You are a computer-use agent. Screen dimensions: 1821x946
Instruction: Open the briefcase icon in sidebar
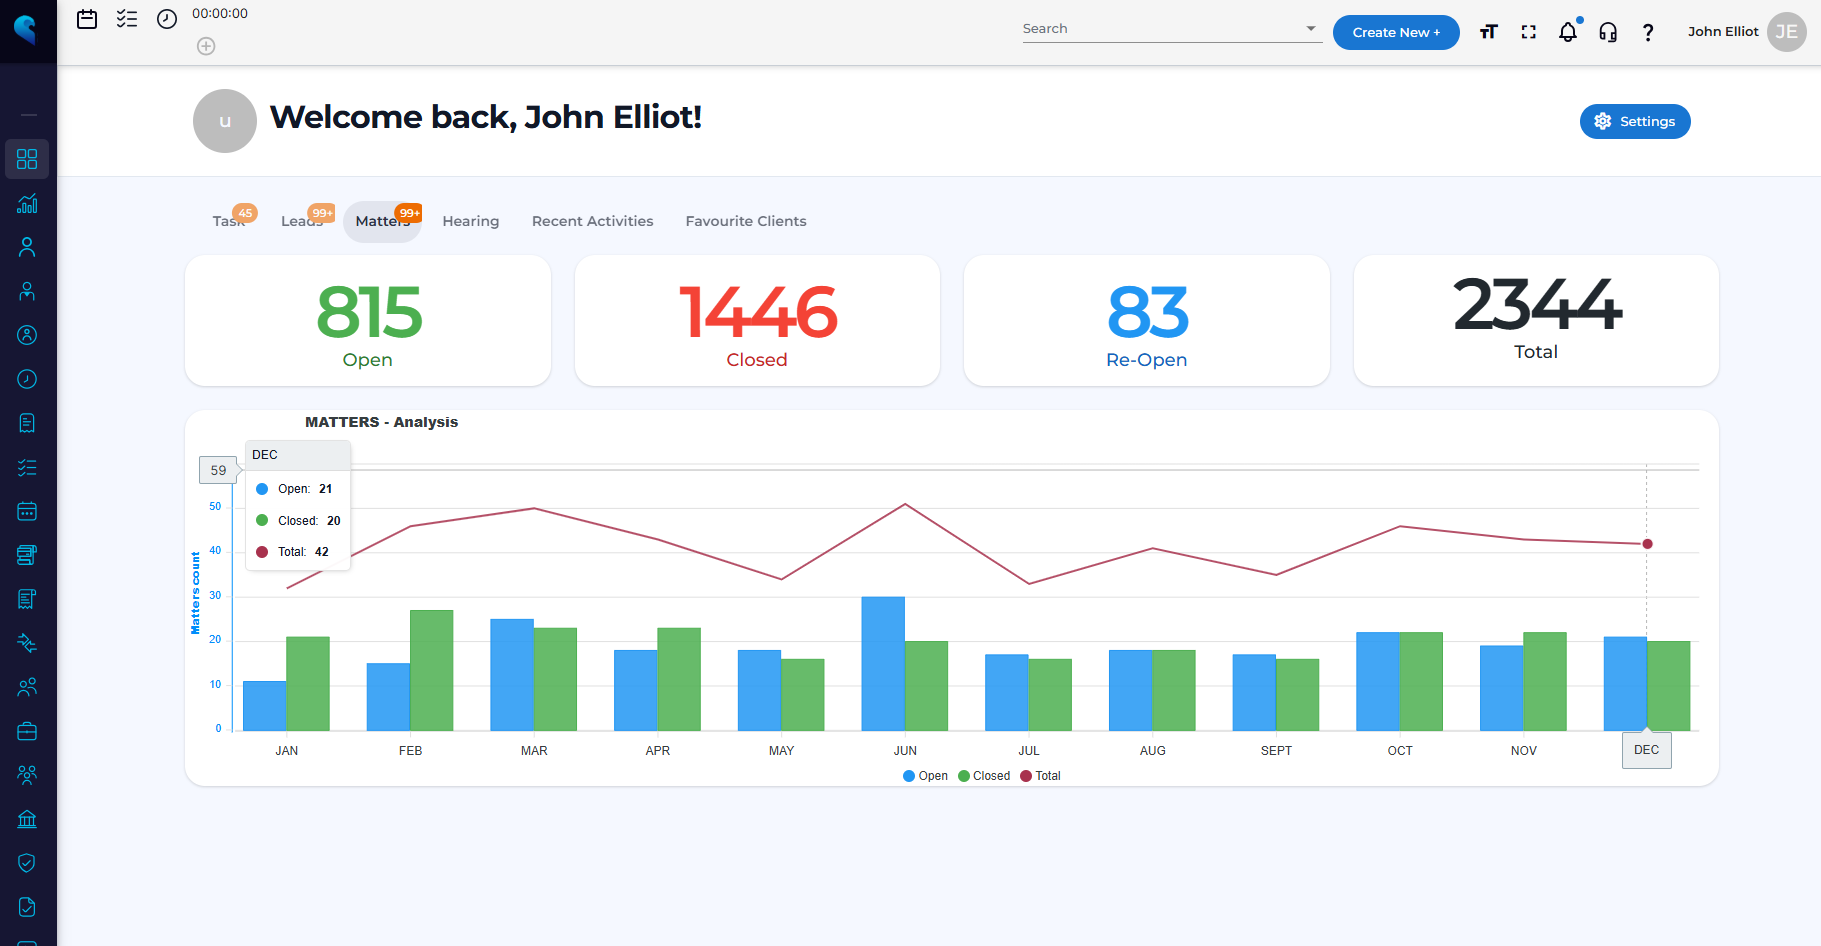(27, 731)
